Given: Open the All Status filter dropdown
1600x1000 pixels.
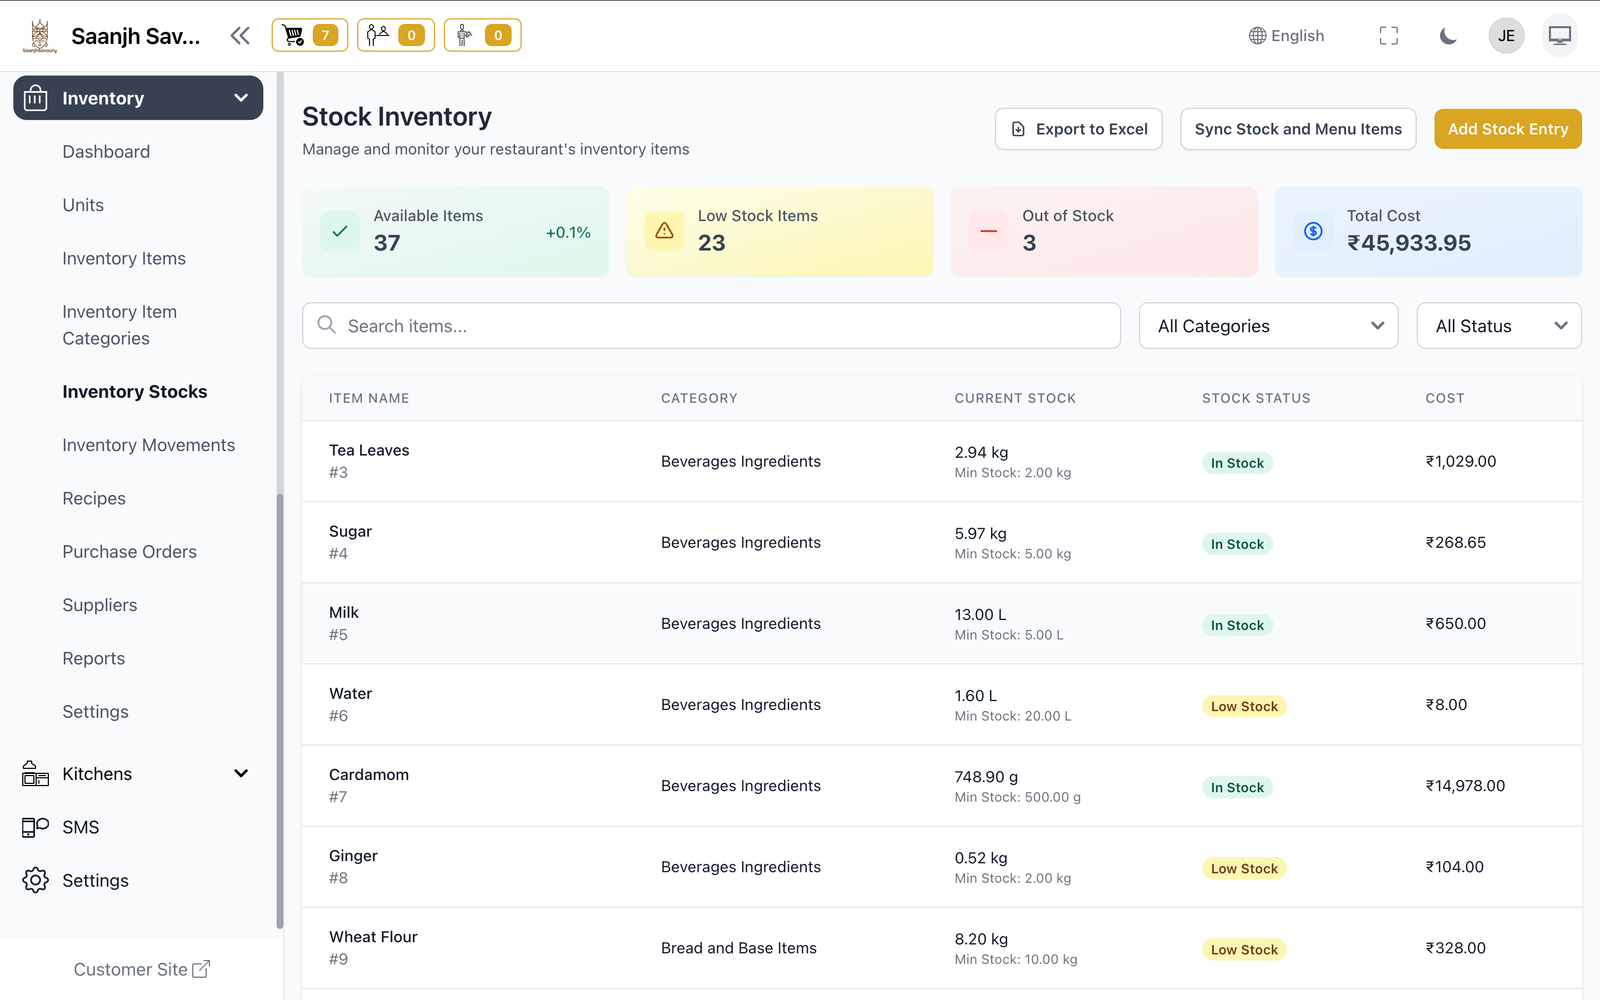Looking at the screenshot, I should pos(1498,326).
